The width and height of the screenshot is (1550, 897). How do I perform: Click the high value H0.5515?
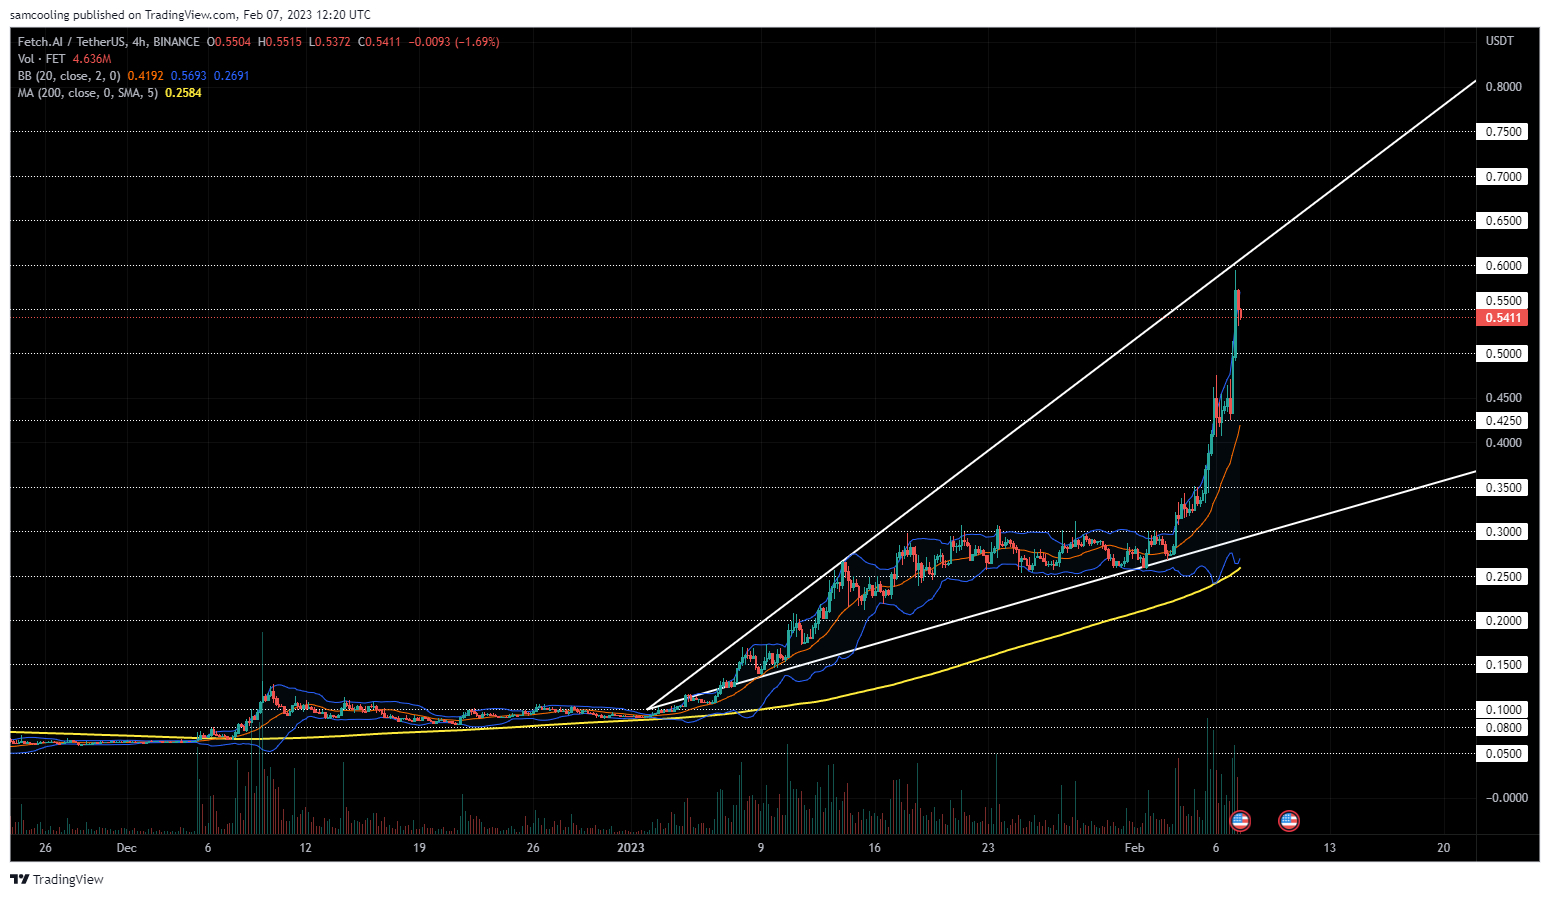pos(279,42)
